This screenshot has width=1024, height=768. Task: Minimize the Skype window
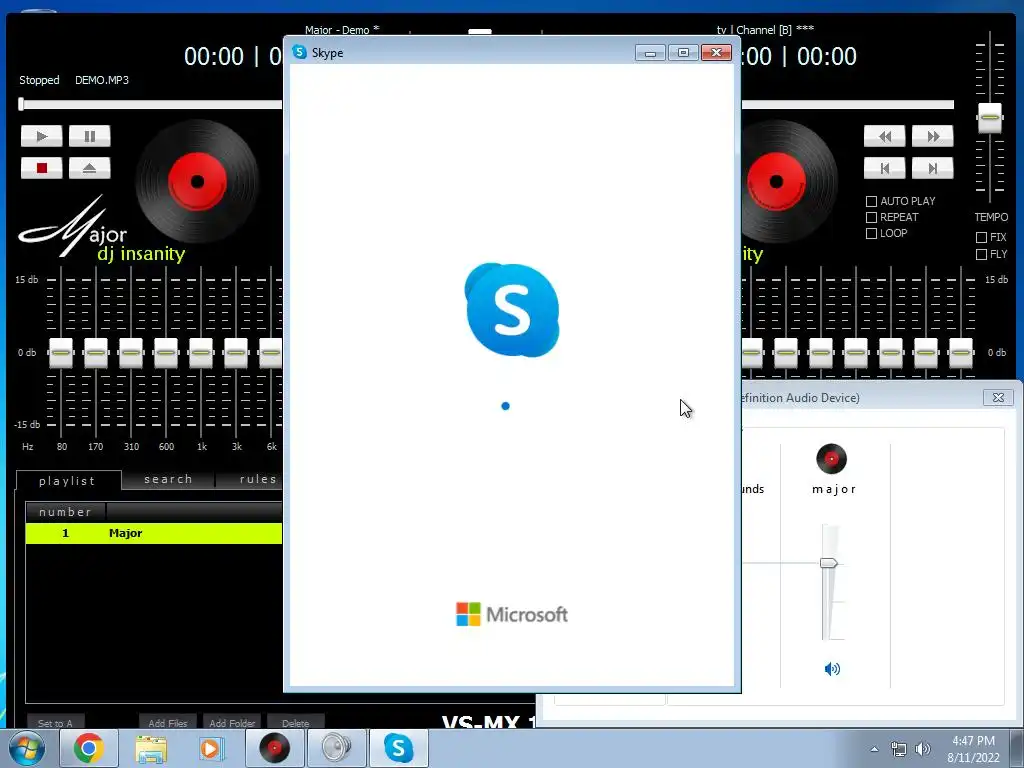(x=650, y=53)
